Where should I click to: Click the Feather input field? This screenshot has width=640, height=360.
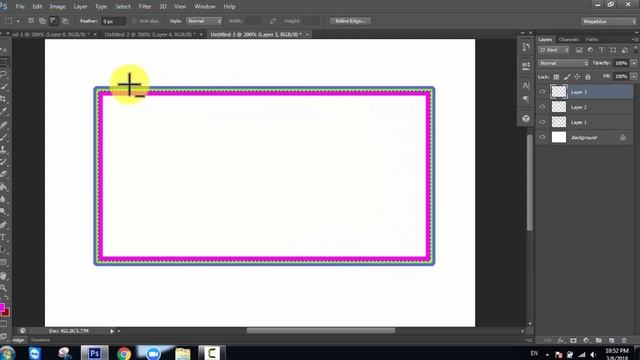pyautogui.click(x=113, y=21)
